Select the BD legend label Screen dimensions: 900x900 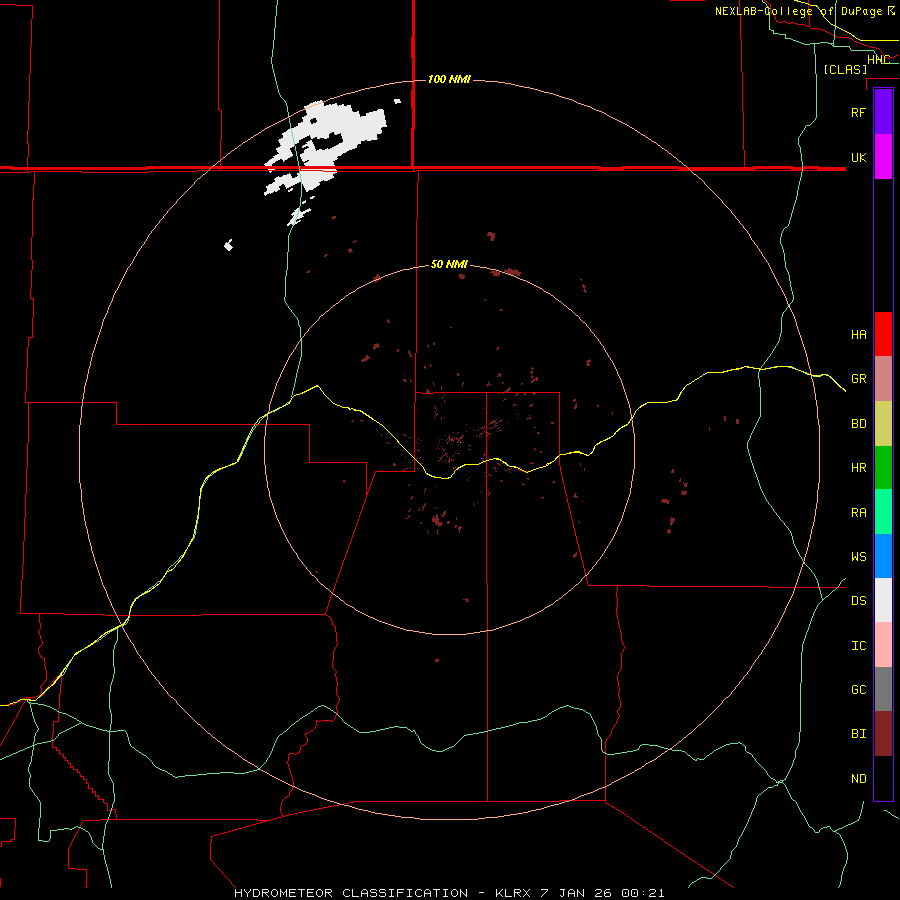click(x=858, y=424)
